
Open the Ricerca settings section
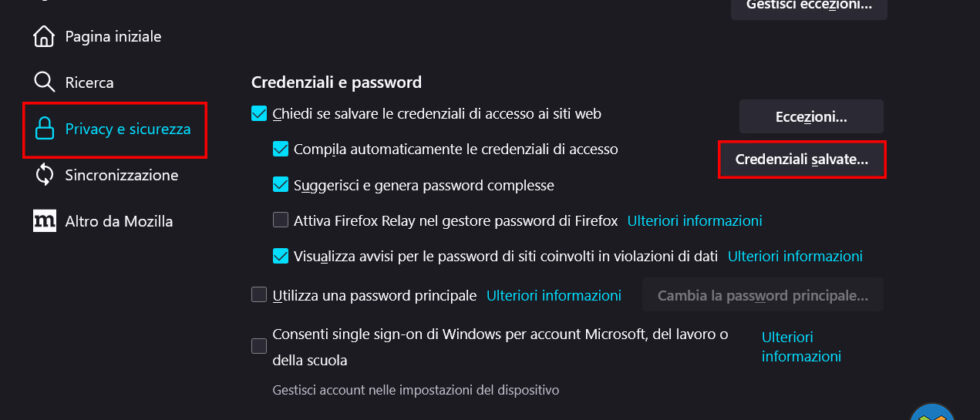point(89,82)
